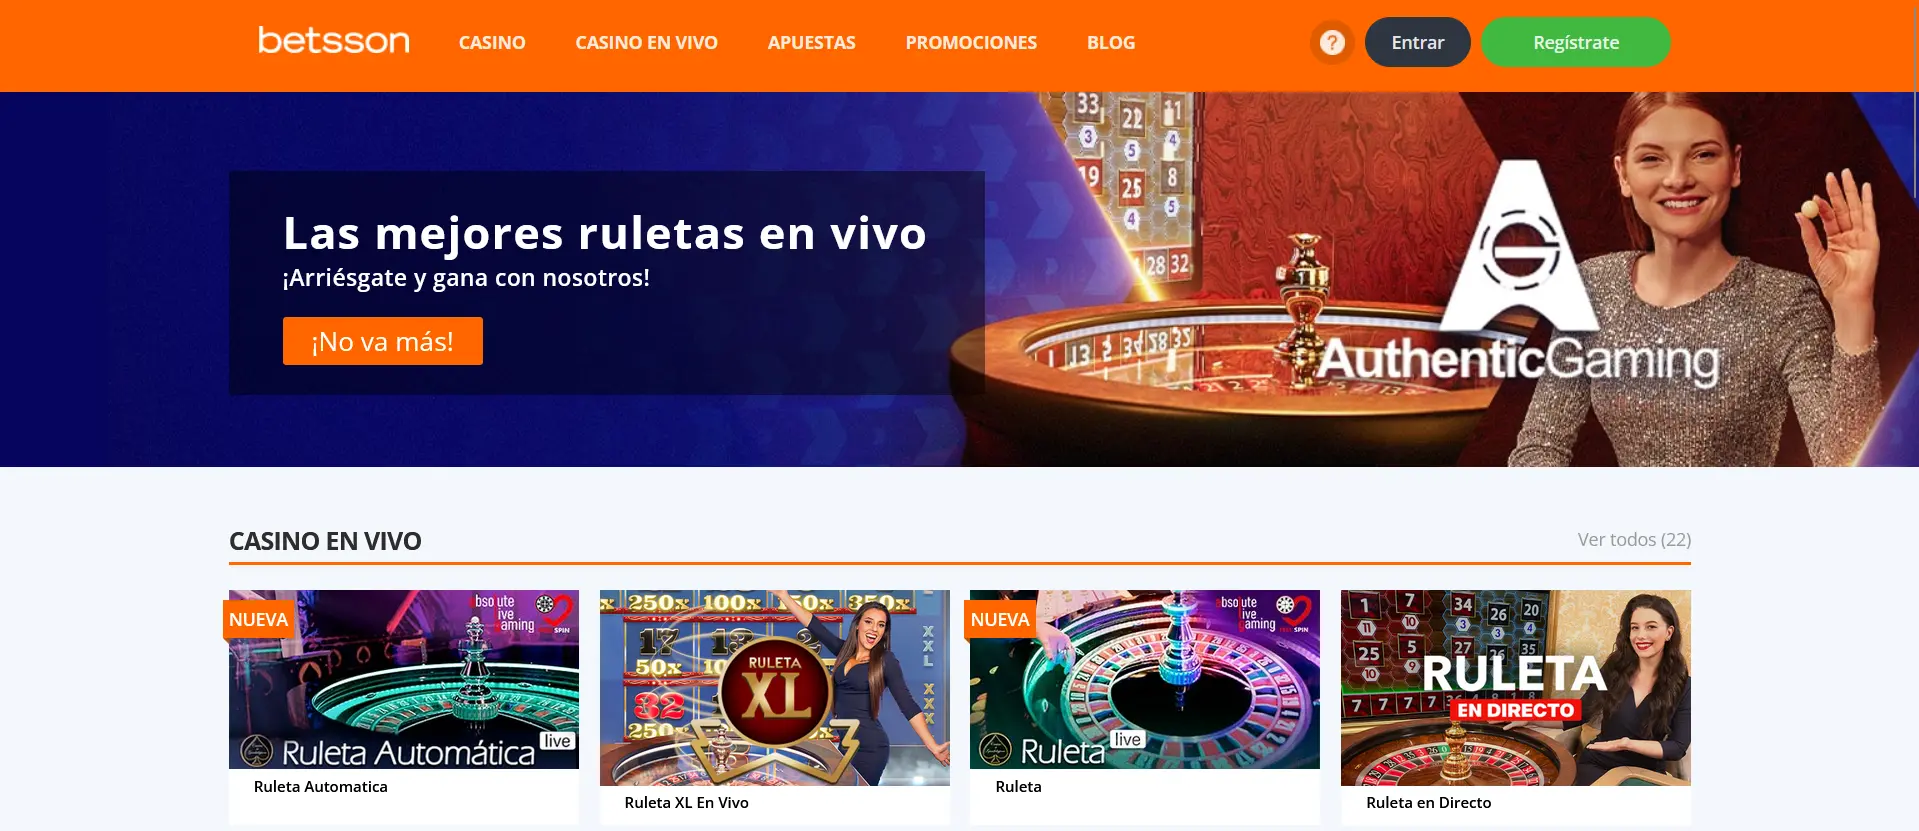Go to CASINO EN VIVO section
Image resolution: width=1919 pixels, height=831 pixels.
(646, 42)
